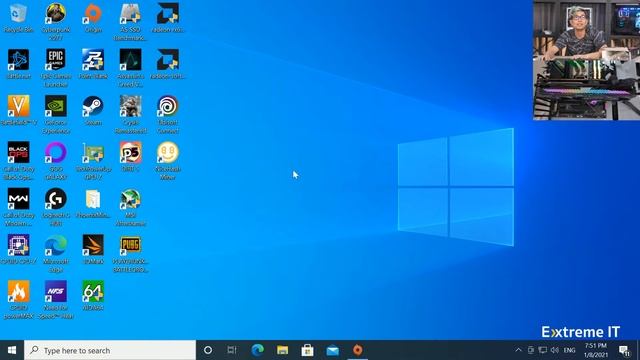Open Cortana from the taskbar

click(x=208, y=350)
